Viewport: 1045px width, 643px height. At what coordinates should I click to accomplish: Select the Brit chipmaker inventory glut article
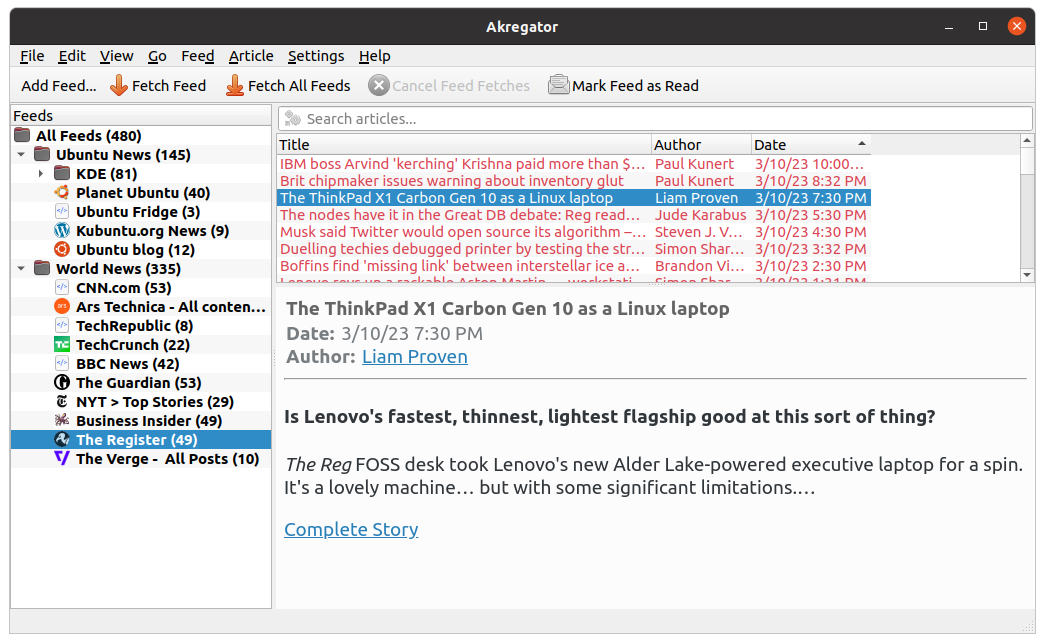tap(574, 181)
